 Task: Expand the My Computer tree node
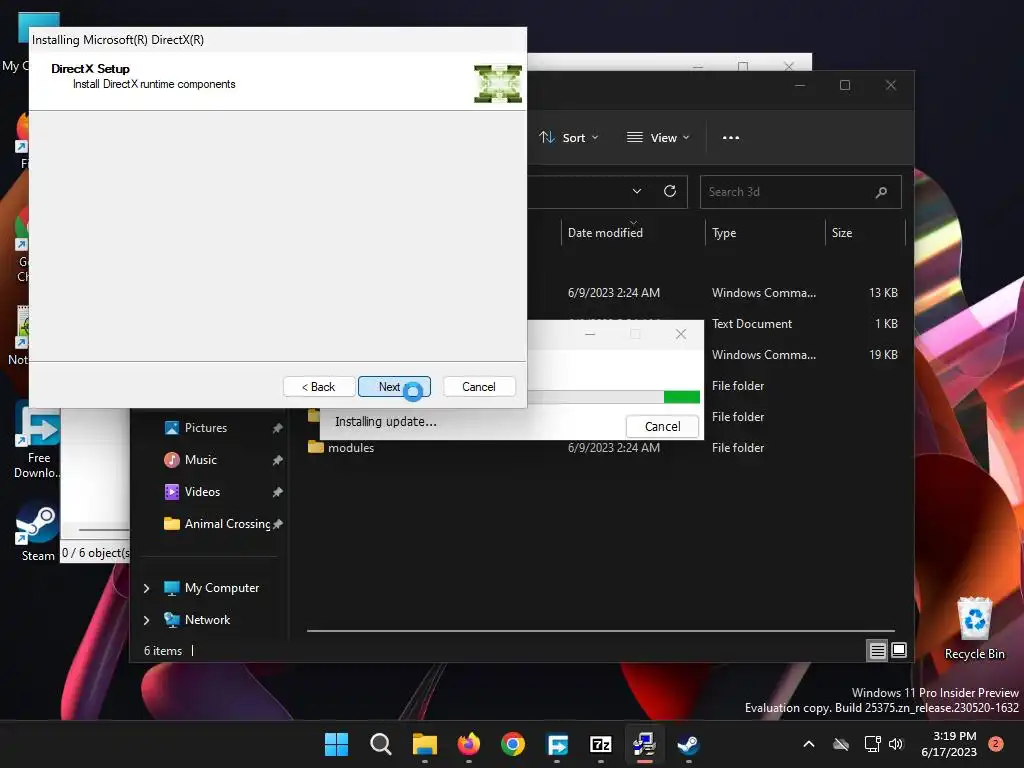[146, 588]
